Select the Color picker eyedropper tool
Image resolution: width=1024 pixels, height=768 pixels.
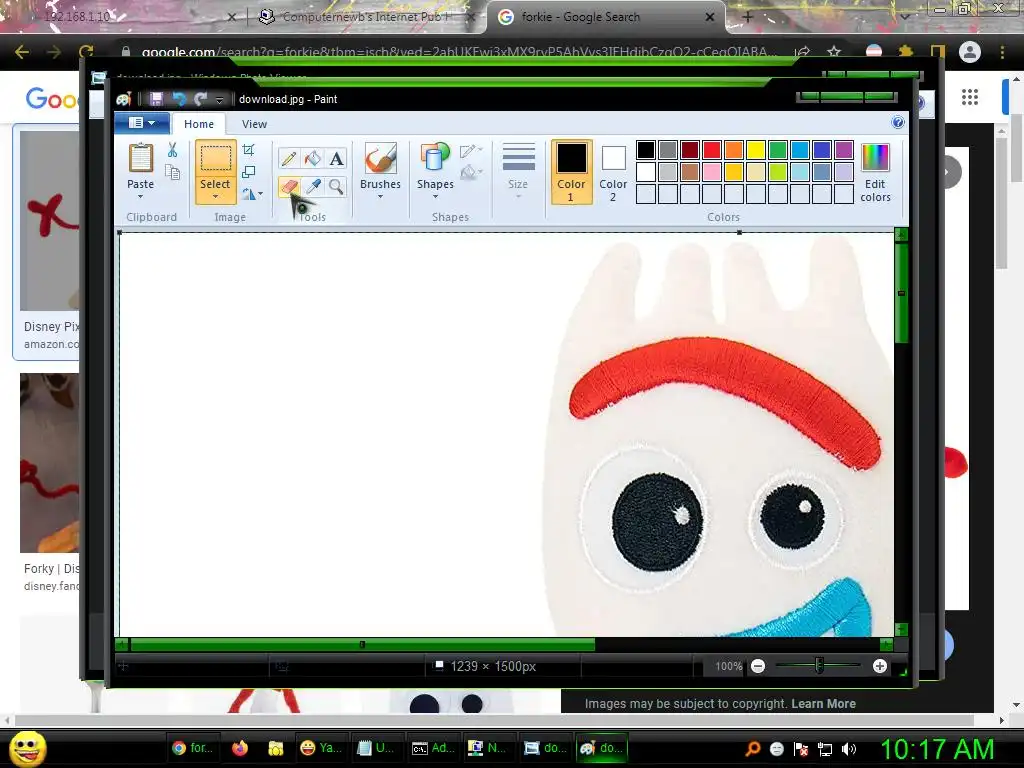[312, 187]
